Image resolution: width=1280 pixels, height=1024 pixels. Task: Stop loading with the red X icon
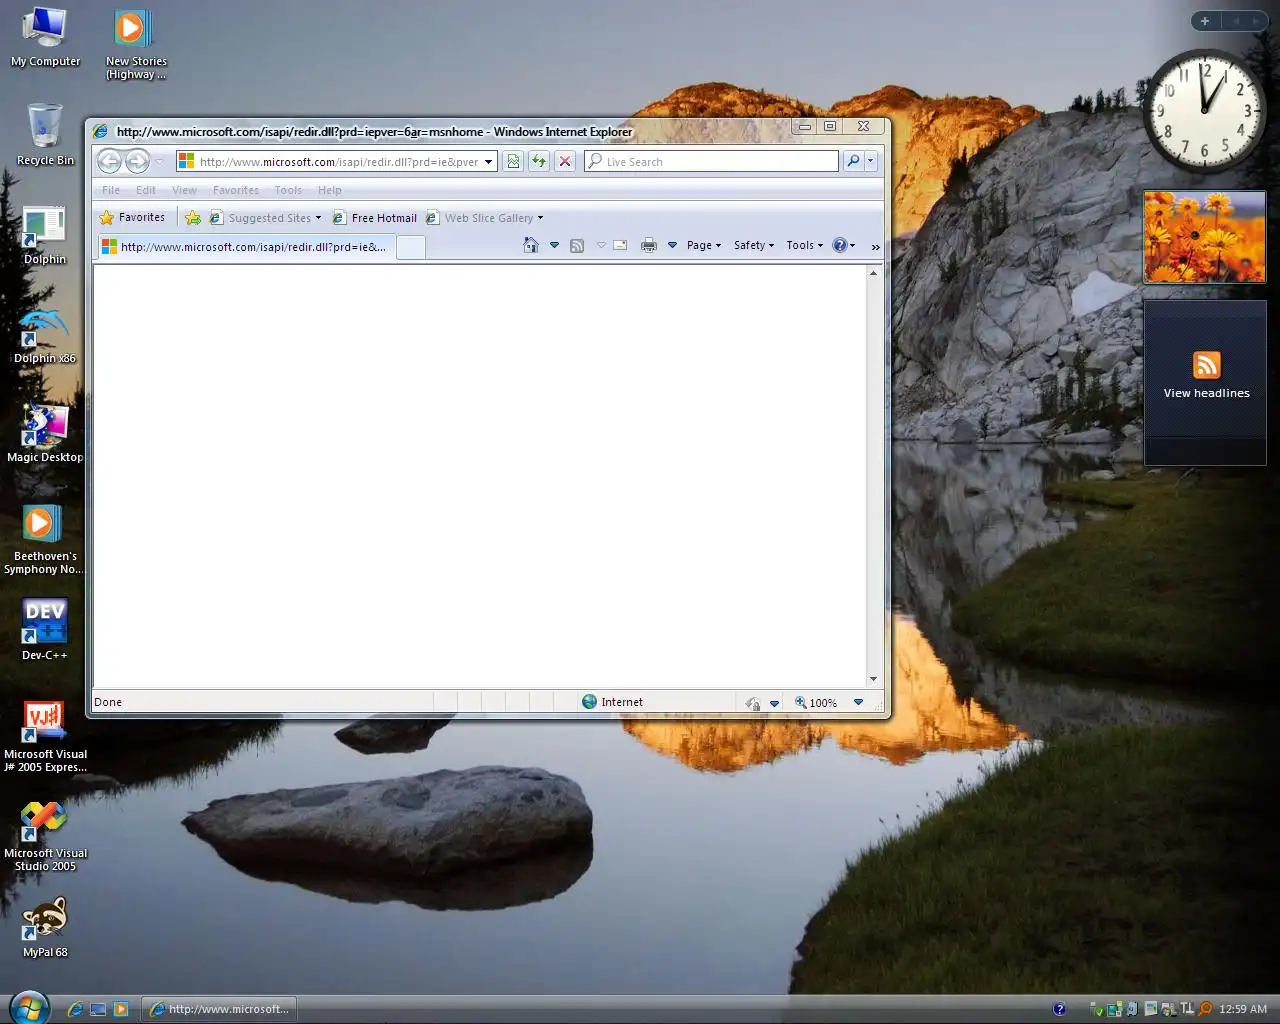point(565,161)
